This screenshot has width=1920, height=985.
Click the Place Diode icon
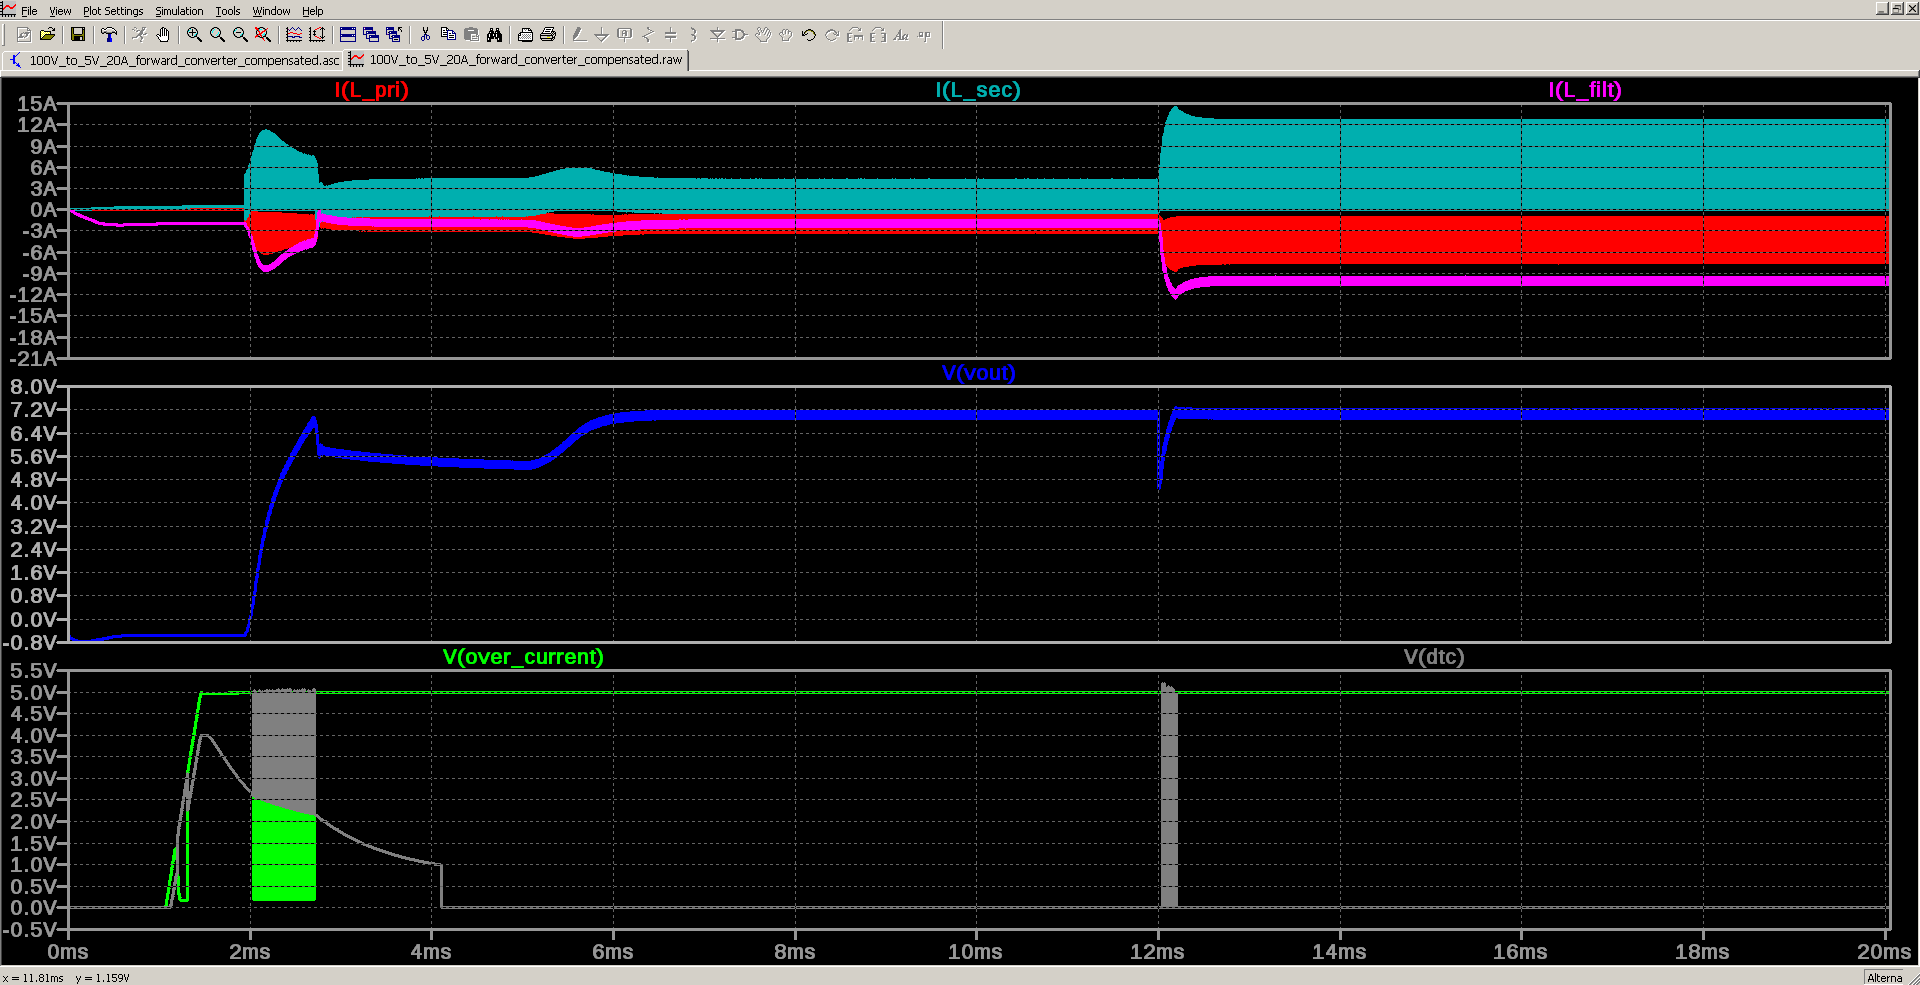[717, 35]
